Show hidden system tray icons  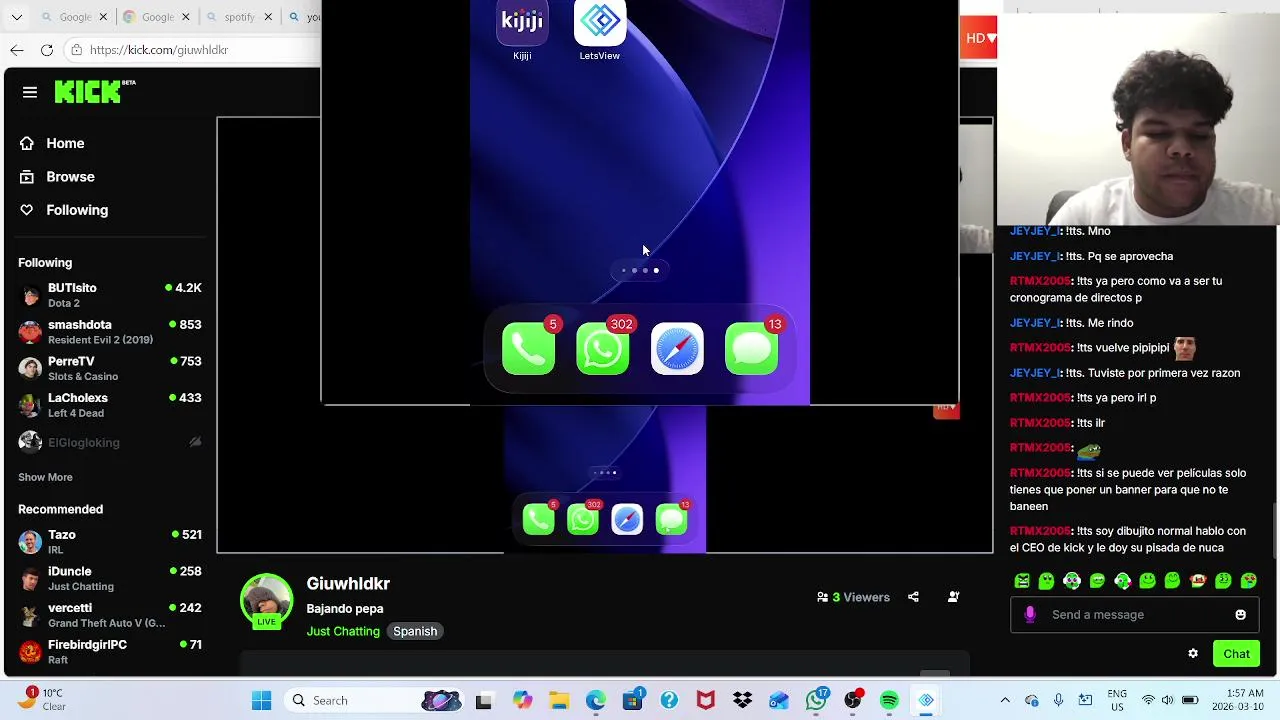click(1005, 701)
